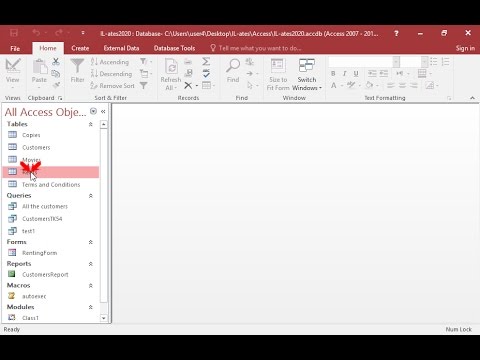Image resolution: width=480 pixels, height=360 pixels.
Task: Click the Help question mark icon
Action: point(396,33)
